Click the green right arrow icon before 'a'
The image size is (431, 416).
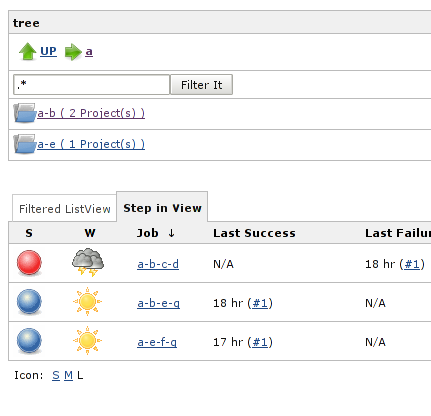pyautogui.click(x=73, y=52)
